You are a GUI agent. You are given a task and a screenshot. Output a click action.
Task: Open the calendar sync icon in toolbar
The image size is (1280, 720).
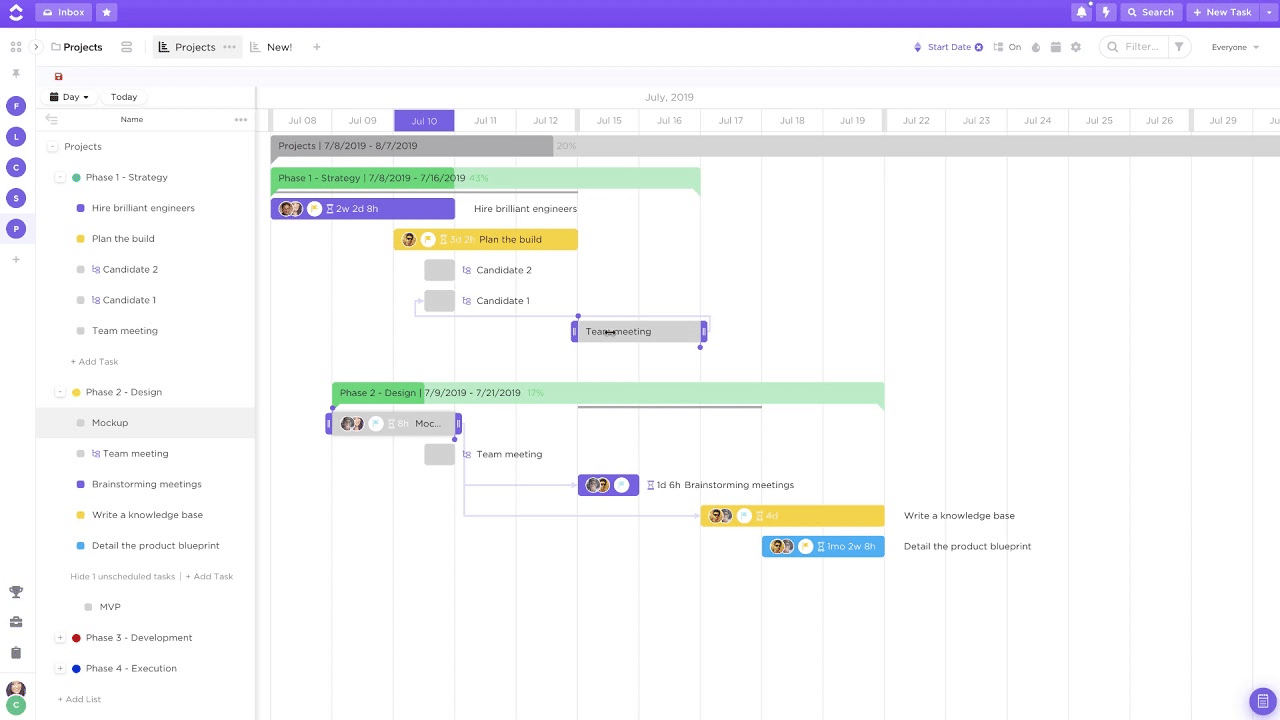coord(1056,47)
